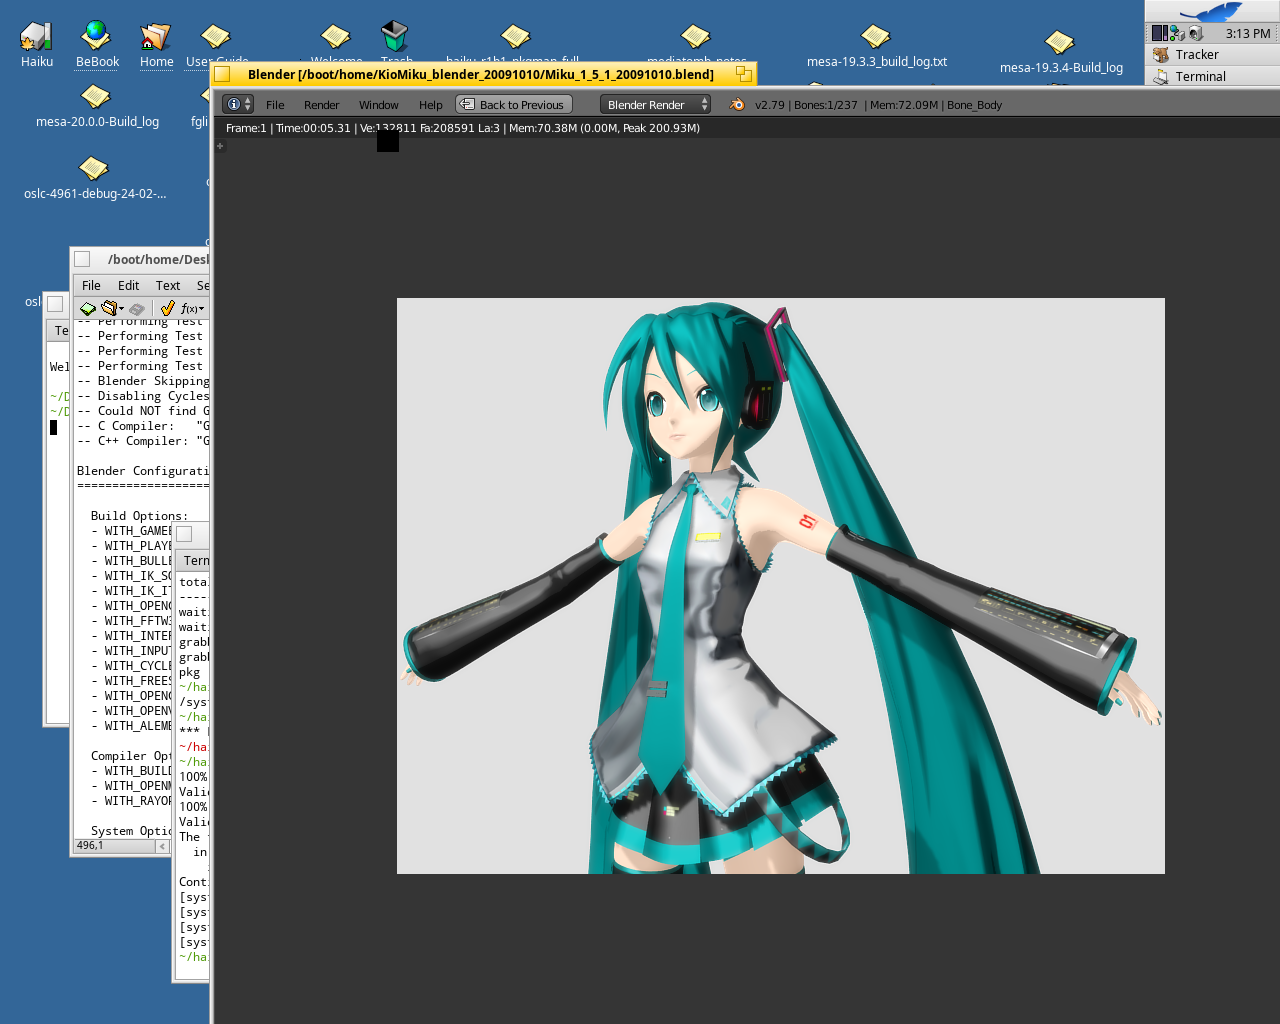Click text editor window close box
This screenshot has width=1280, height=1024.
[x=82, y=259]
